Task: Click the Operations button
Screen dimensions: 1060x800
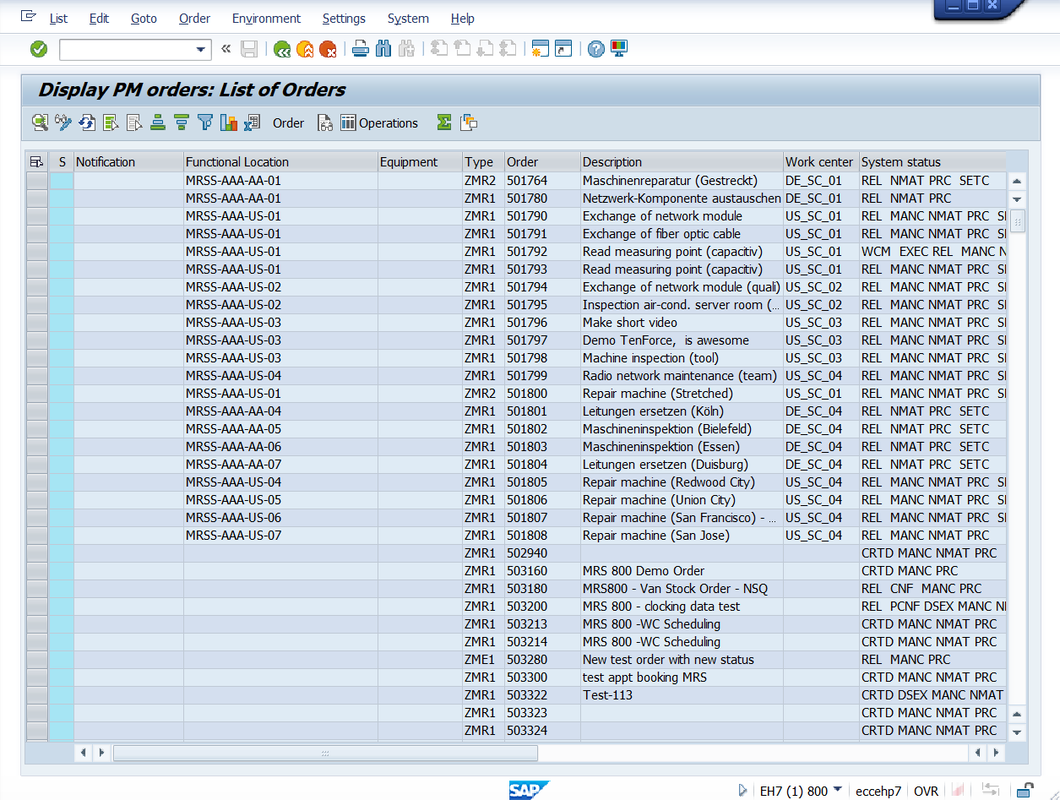Action: tap(379, 123)
